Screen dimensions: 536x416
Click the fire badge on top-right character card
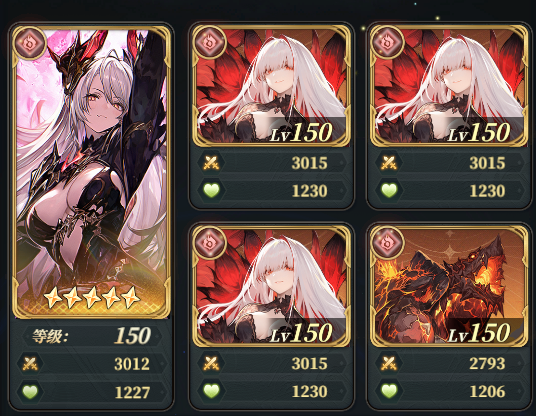[388, 43]
